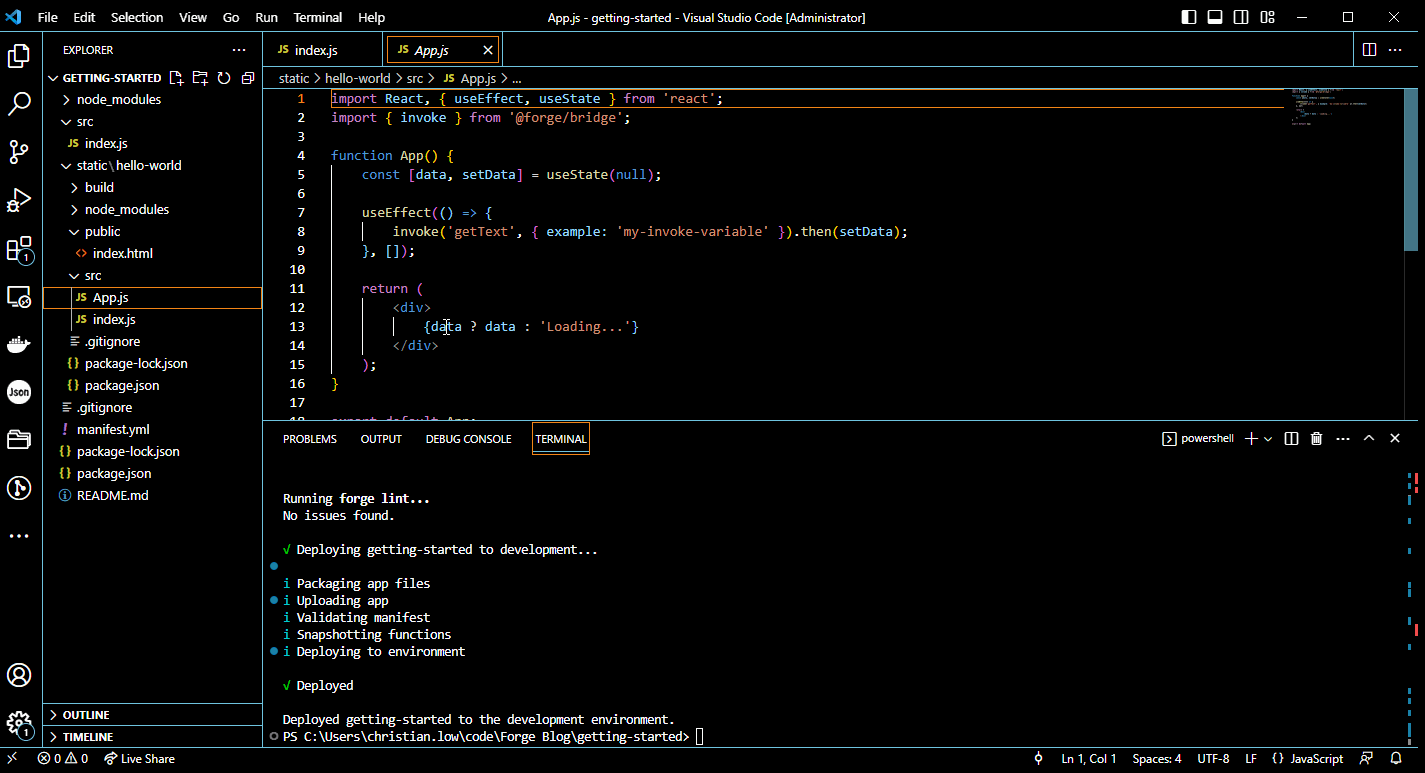
Task: Show additional views ellipsis in activity bar
Action: pos(19,536)
